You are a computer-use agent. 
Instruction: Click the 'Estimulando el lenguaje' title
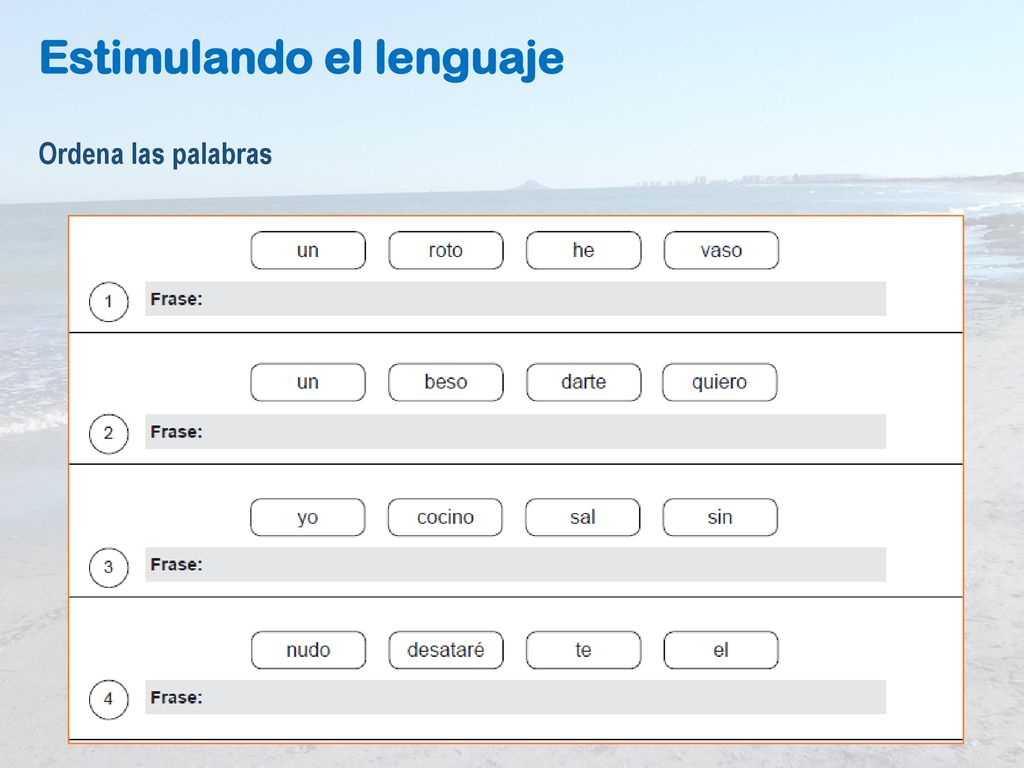point(301,59)
